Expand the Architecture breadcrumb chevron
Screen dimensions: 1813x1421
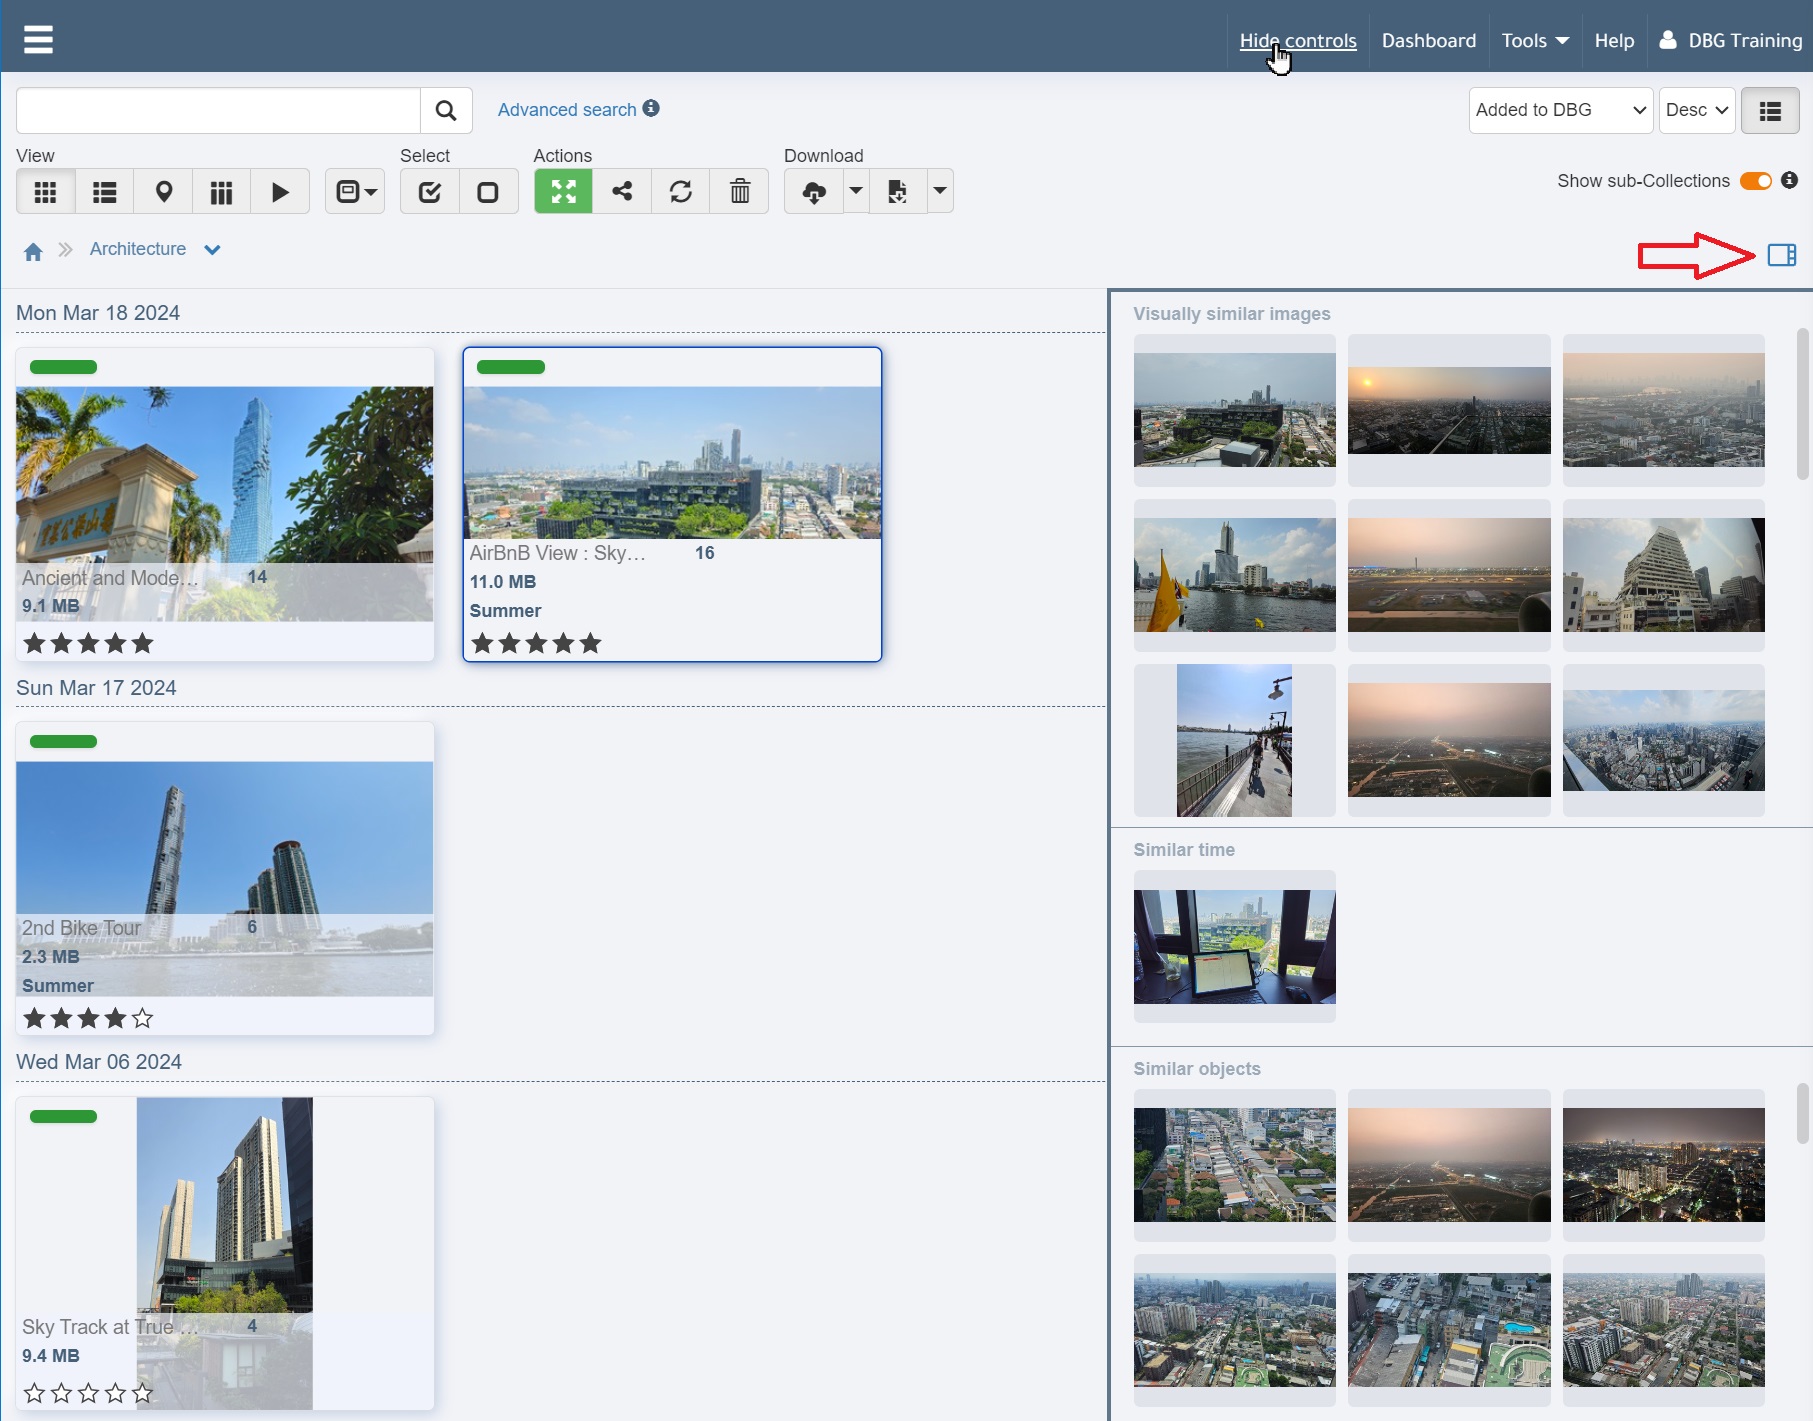212,250
